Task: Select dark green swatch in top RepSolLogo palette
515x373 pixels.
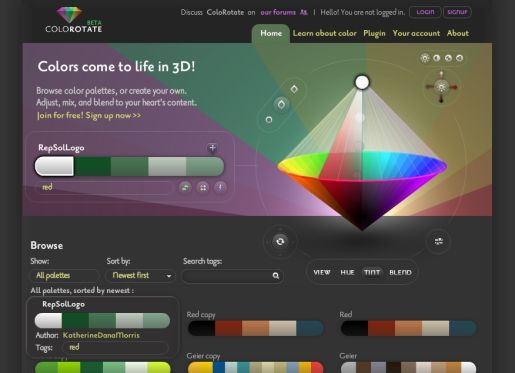Action: [92, 166]
